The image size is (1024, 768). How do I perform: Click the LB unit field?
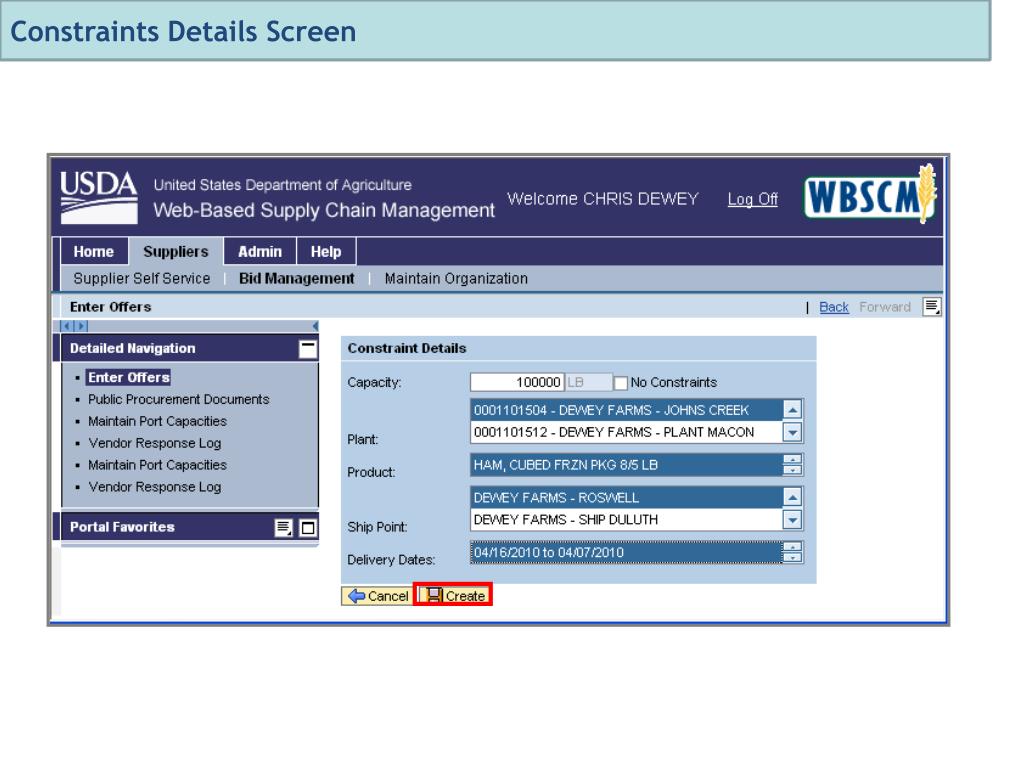point(588,383)
